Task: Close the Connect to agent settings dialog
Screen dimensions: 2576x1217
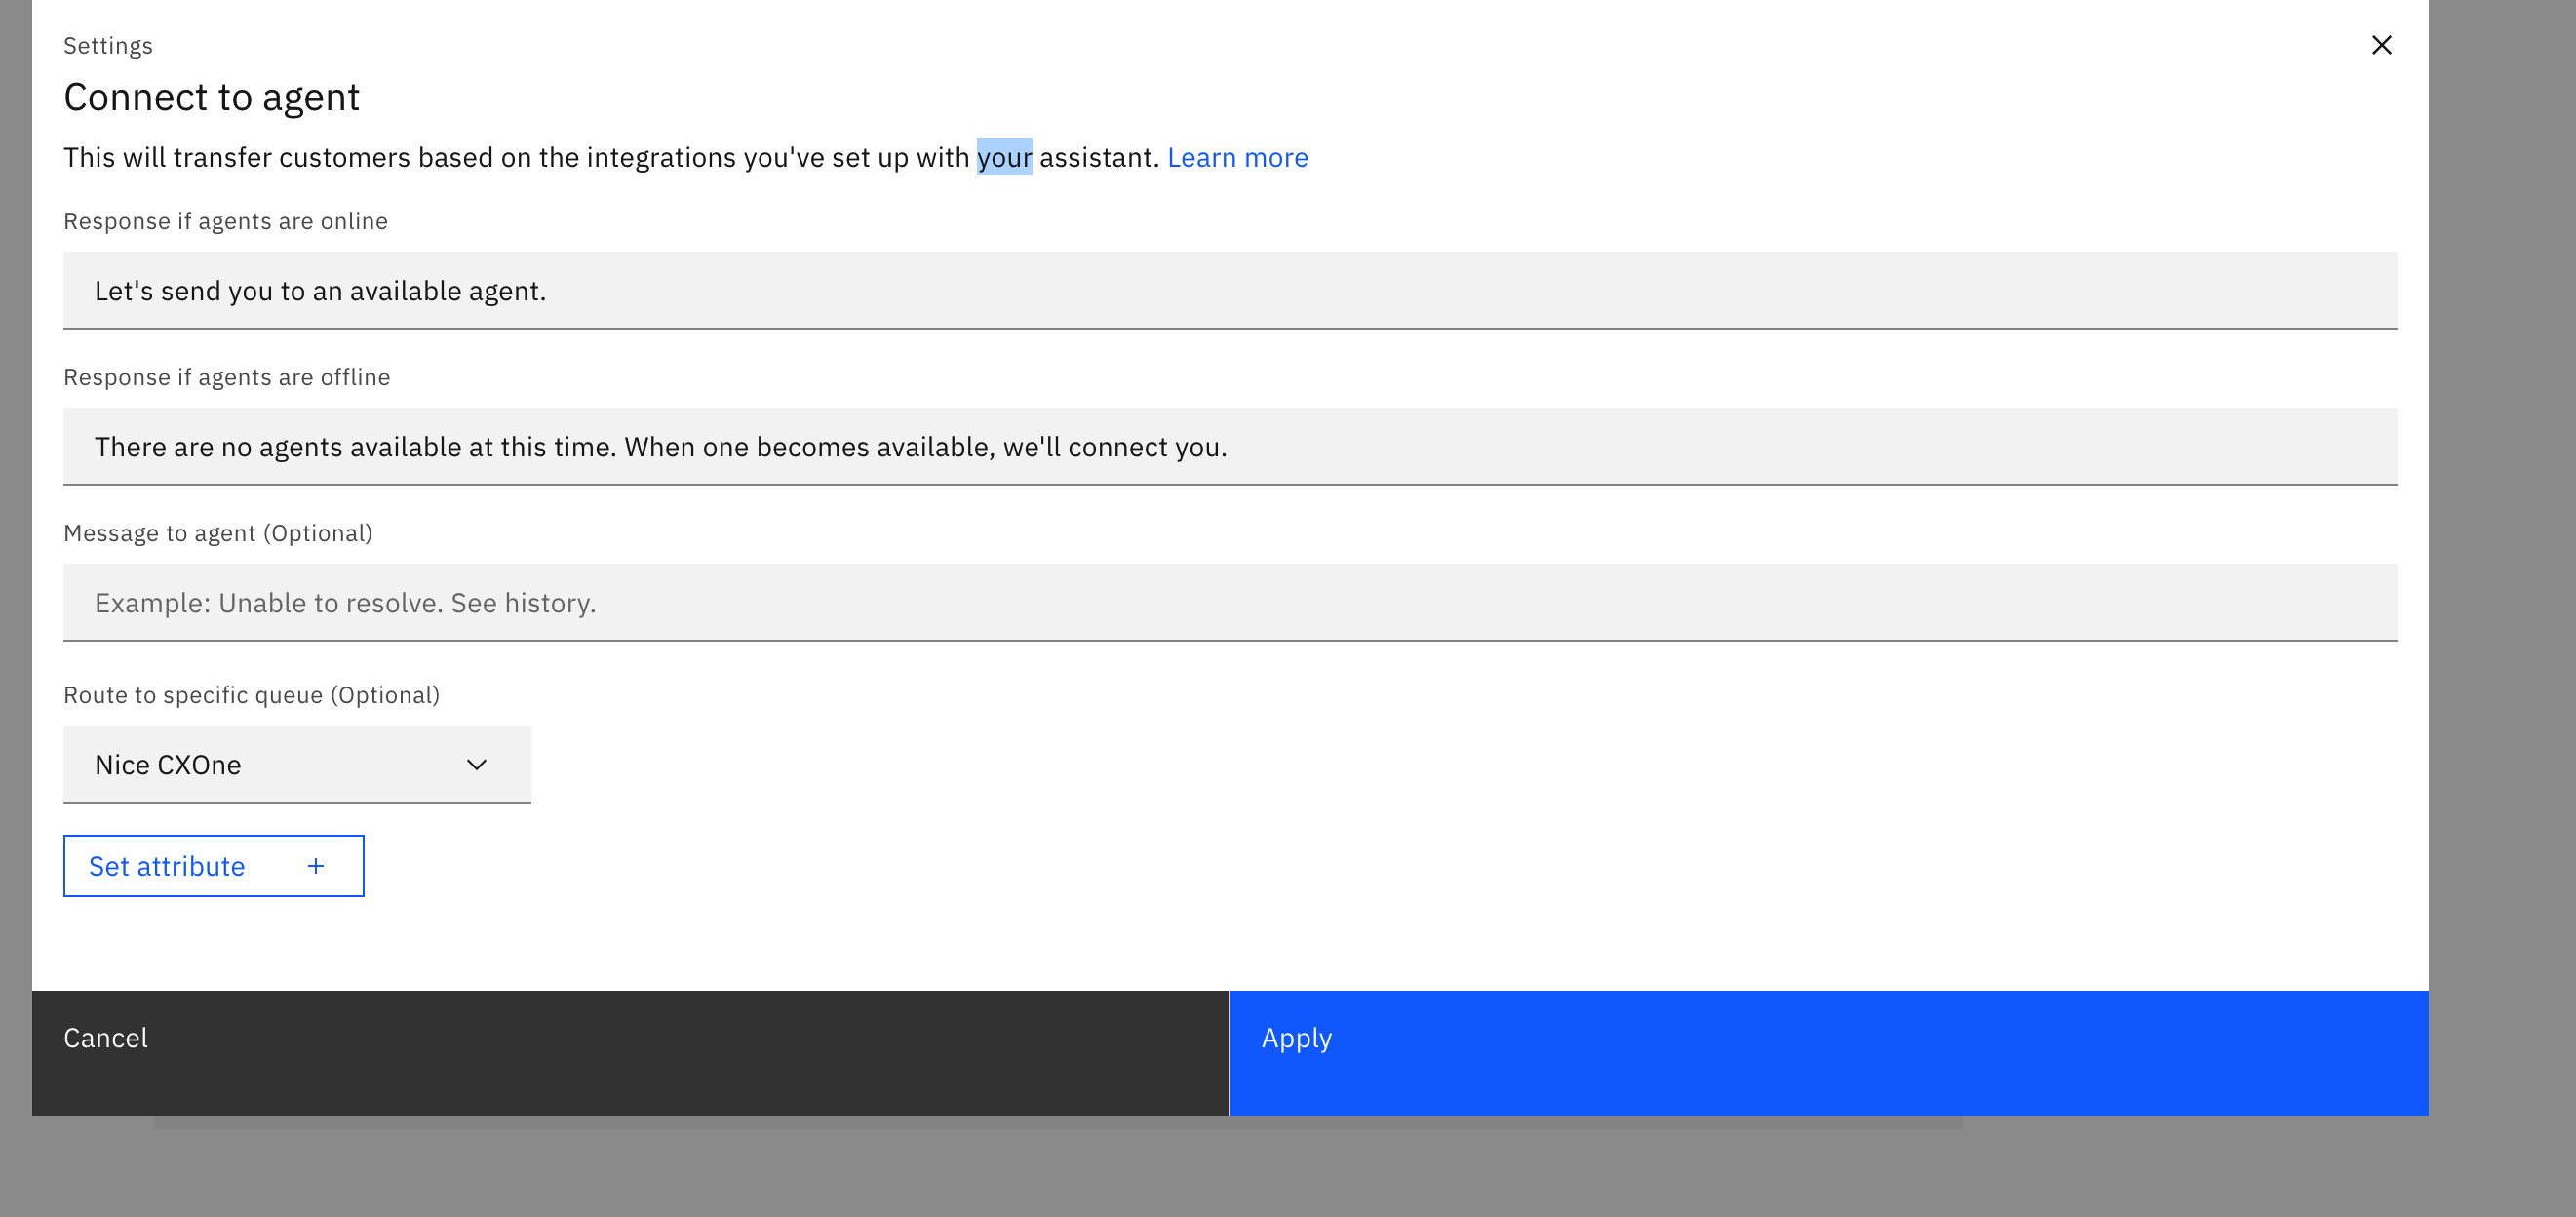Action: 2383,44
